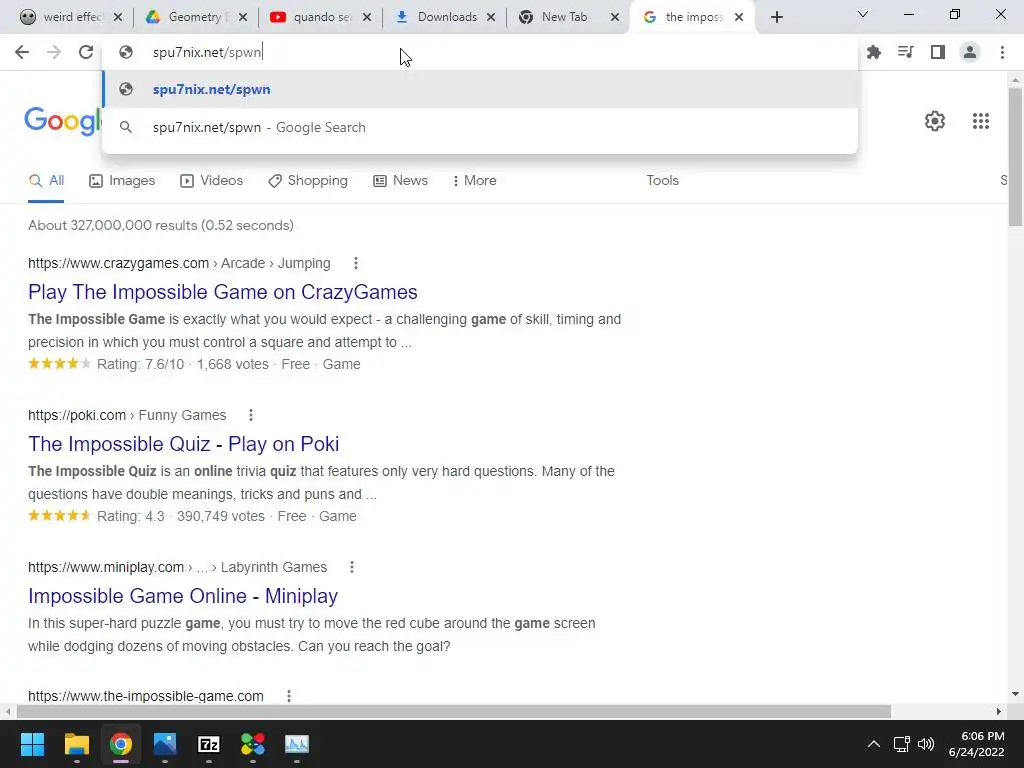Open the crazygames.com result options menu
The width and height of the screenshot is (1024, 768).
[x=355, y=263]
